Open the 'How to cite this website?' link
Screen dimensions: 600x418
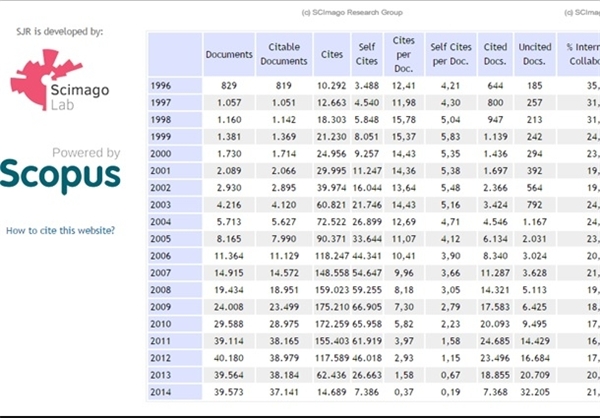click(x=60, y=230)
